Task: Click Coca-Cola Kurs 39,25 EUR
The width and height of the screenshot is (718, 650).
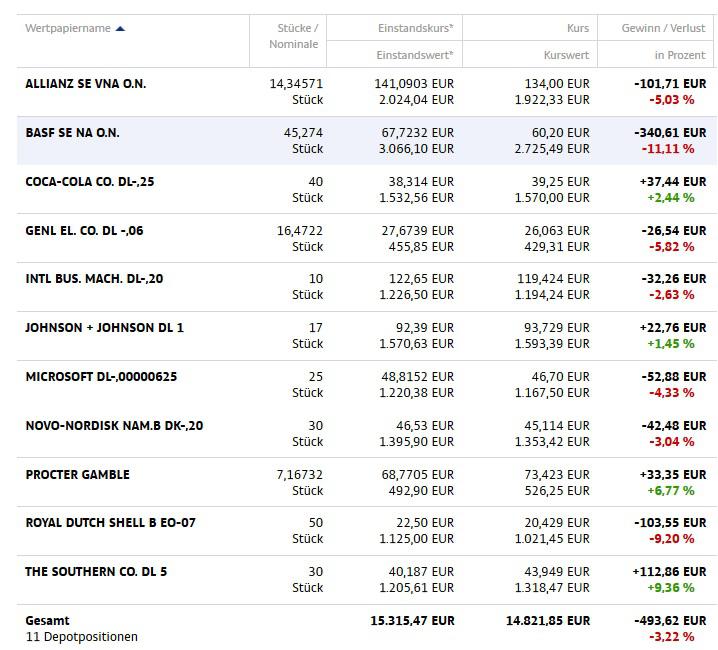Action: pos(560,182)
